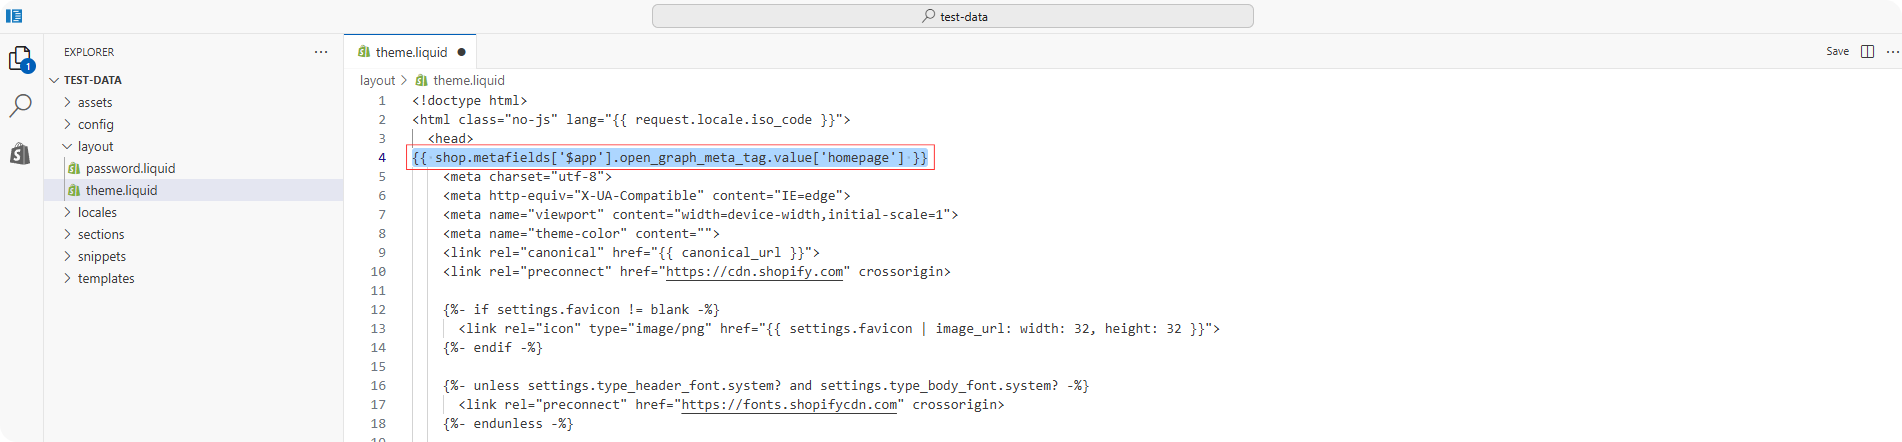Click the theme.liquid tab file icon
1902x442 pixels.
coord(364,52)
